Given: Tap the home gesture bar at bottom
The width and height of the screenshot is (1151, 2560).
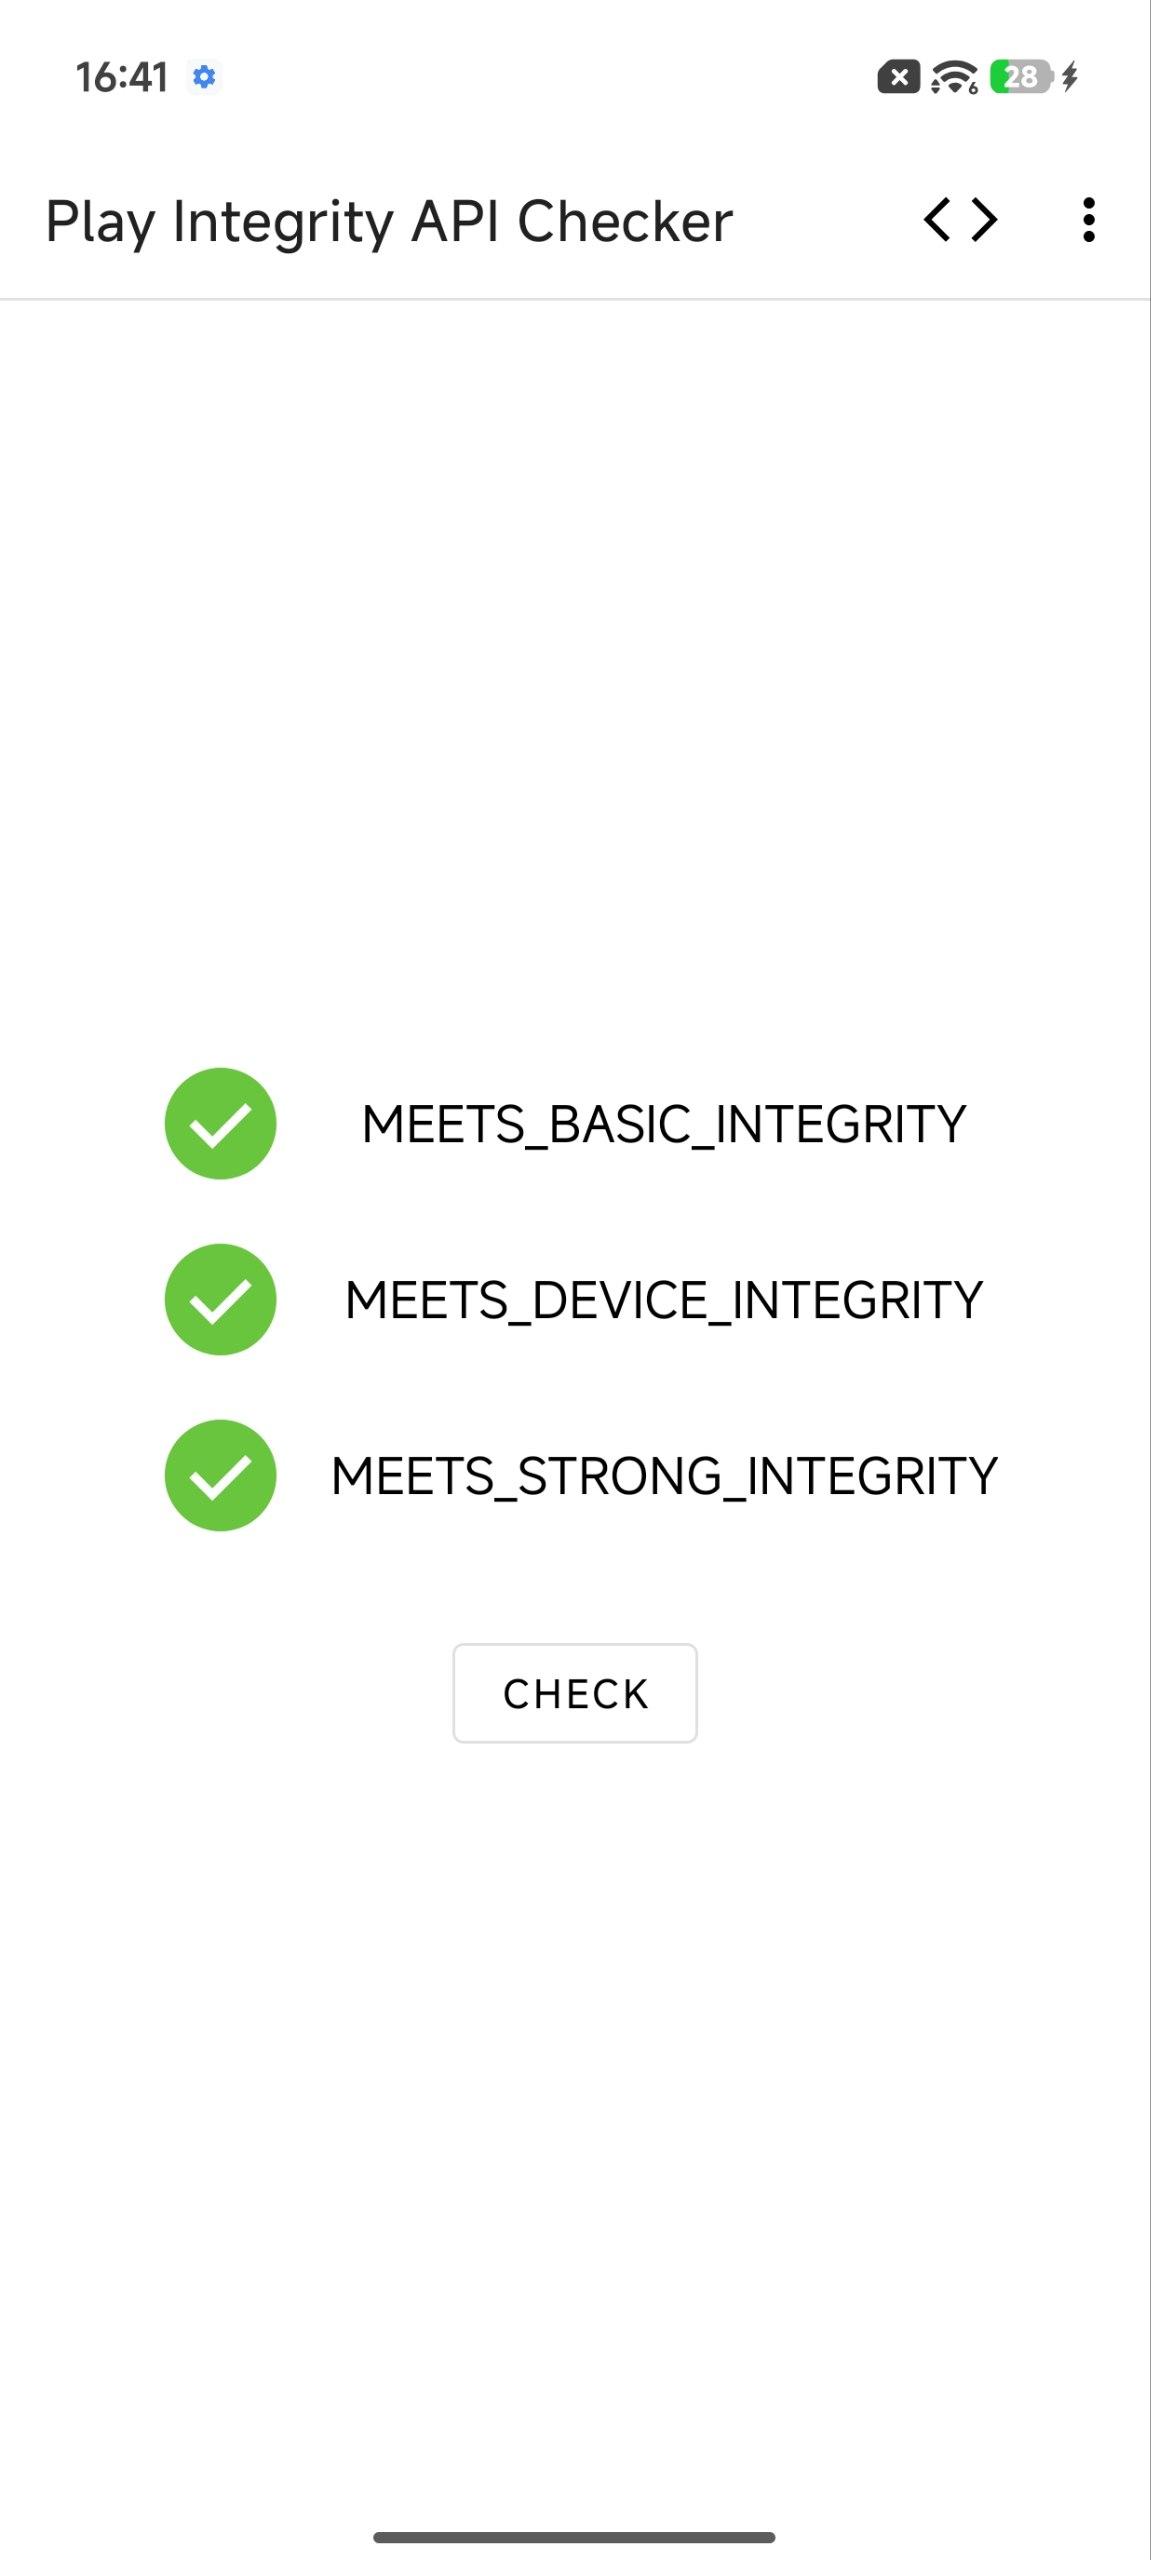Looking at the screenshot, I should click(x=575, y=2537).
